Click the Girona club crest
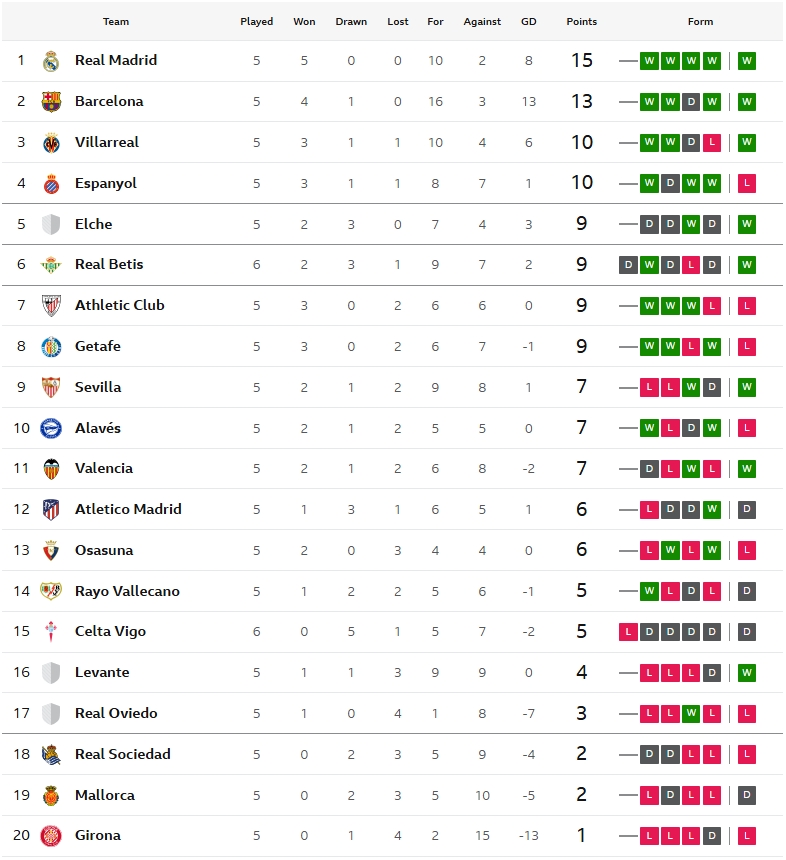Viewport: 786px width, 860px height. click(x=51, y=836)
